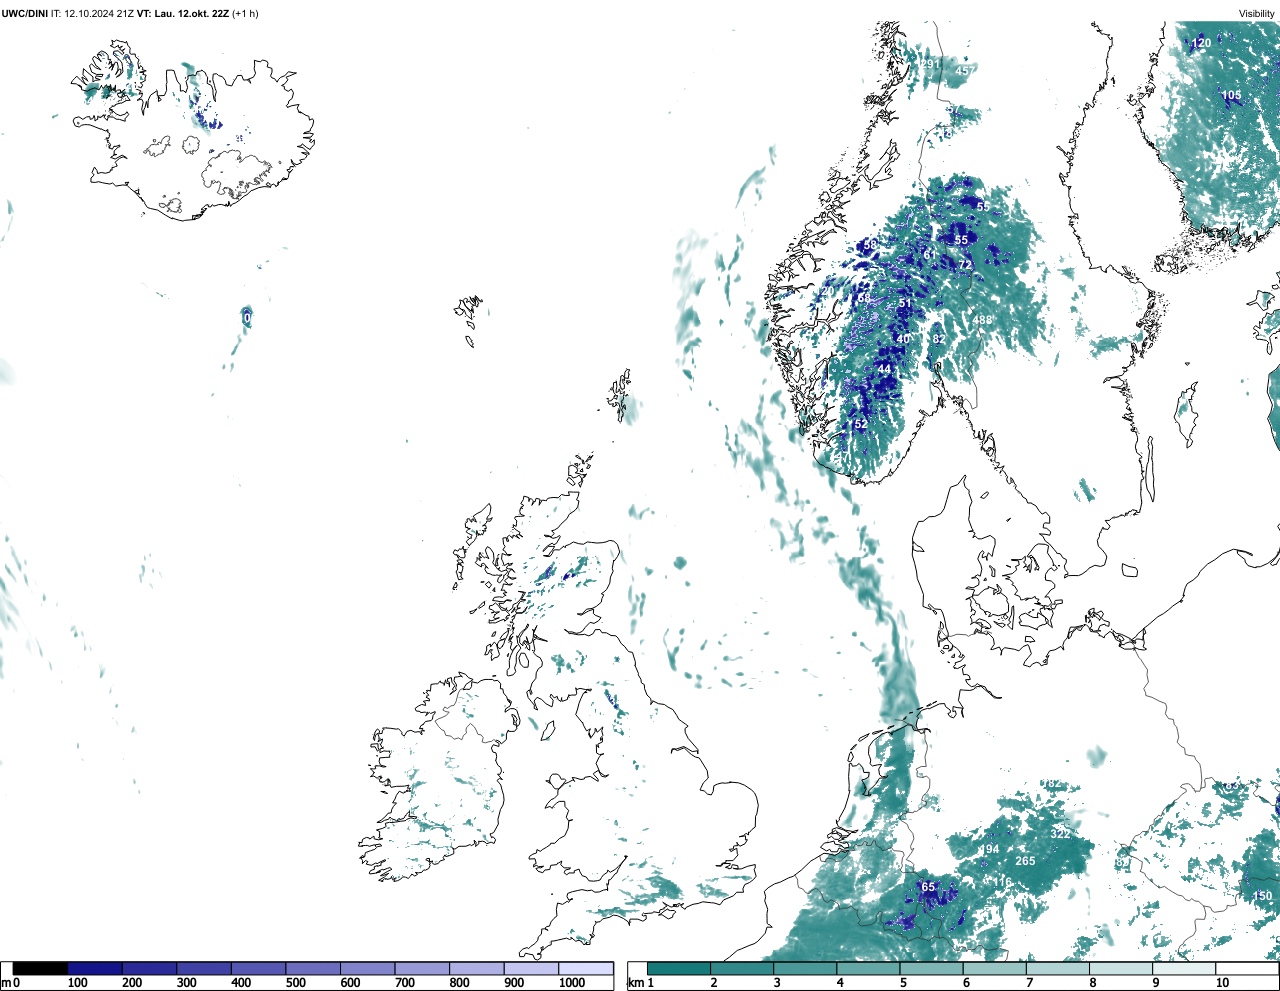Image resolution: width=1280 pixels, height=991 pixels.
Task: Click the 'Visibility' title label
Action: click(x=1257, y=14)
